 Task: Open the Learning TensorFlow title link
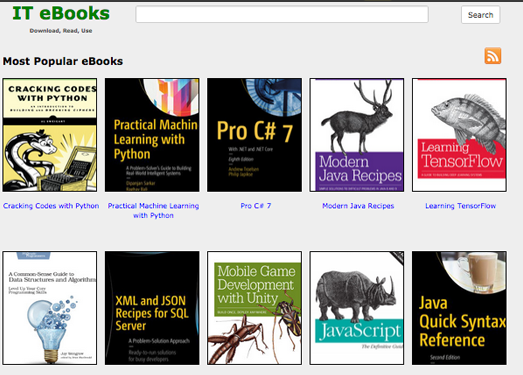pyautogui.click(x=460, y=206)
